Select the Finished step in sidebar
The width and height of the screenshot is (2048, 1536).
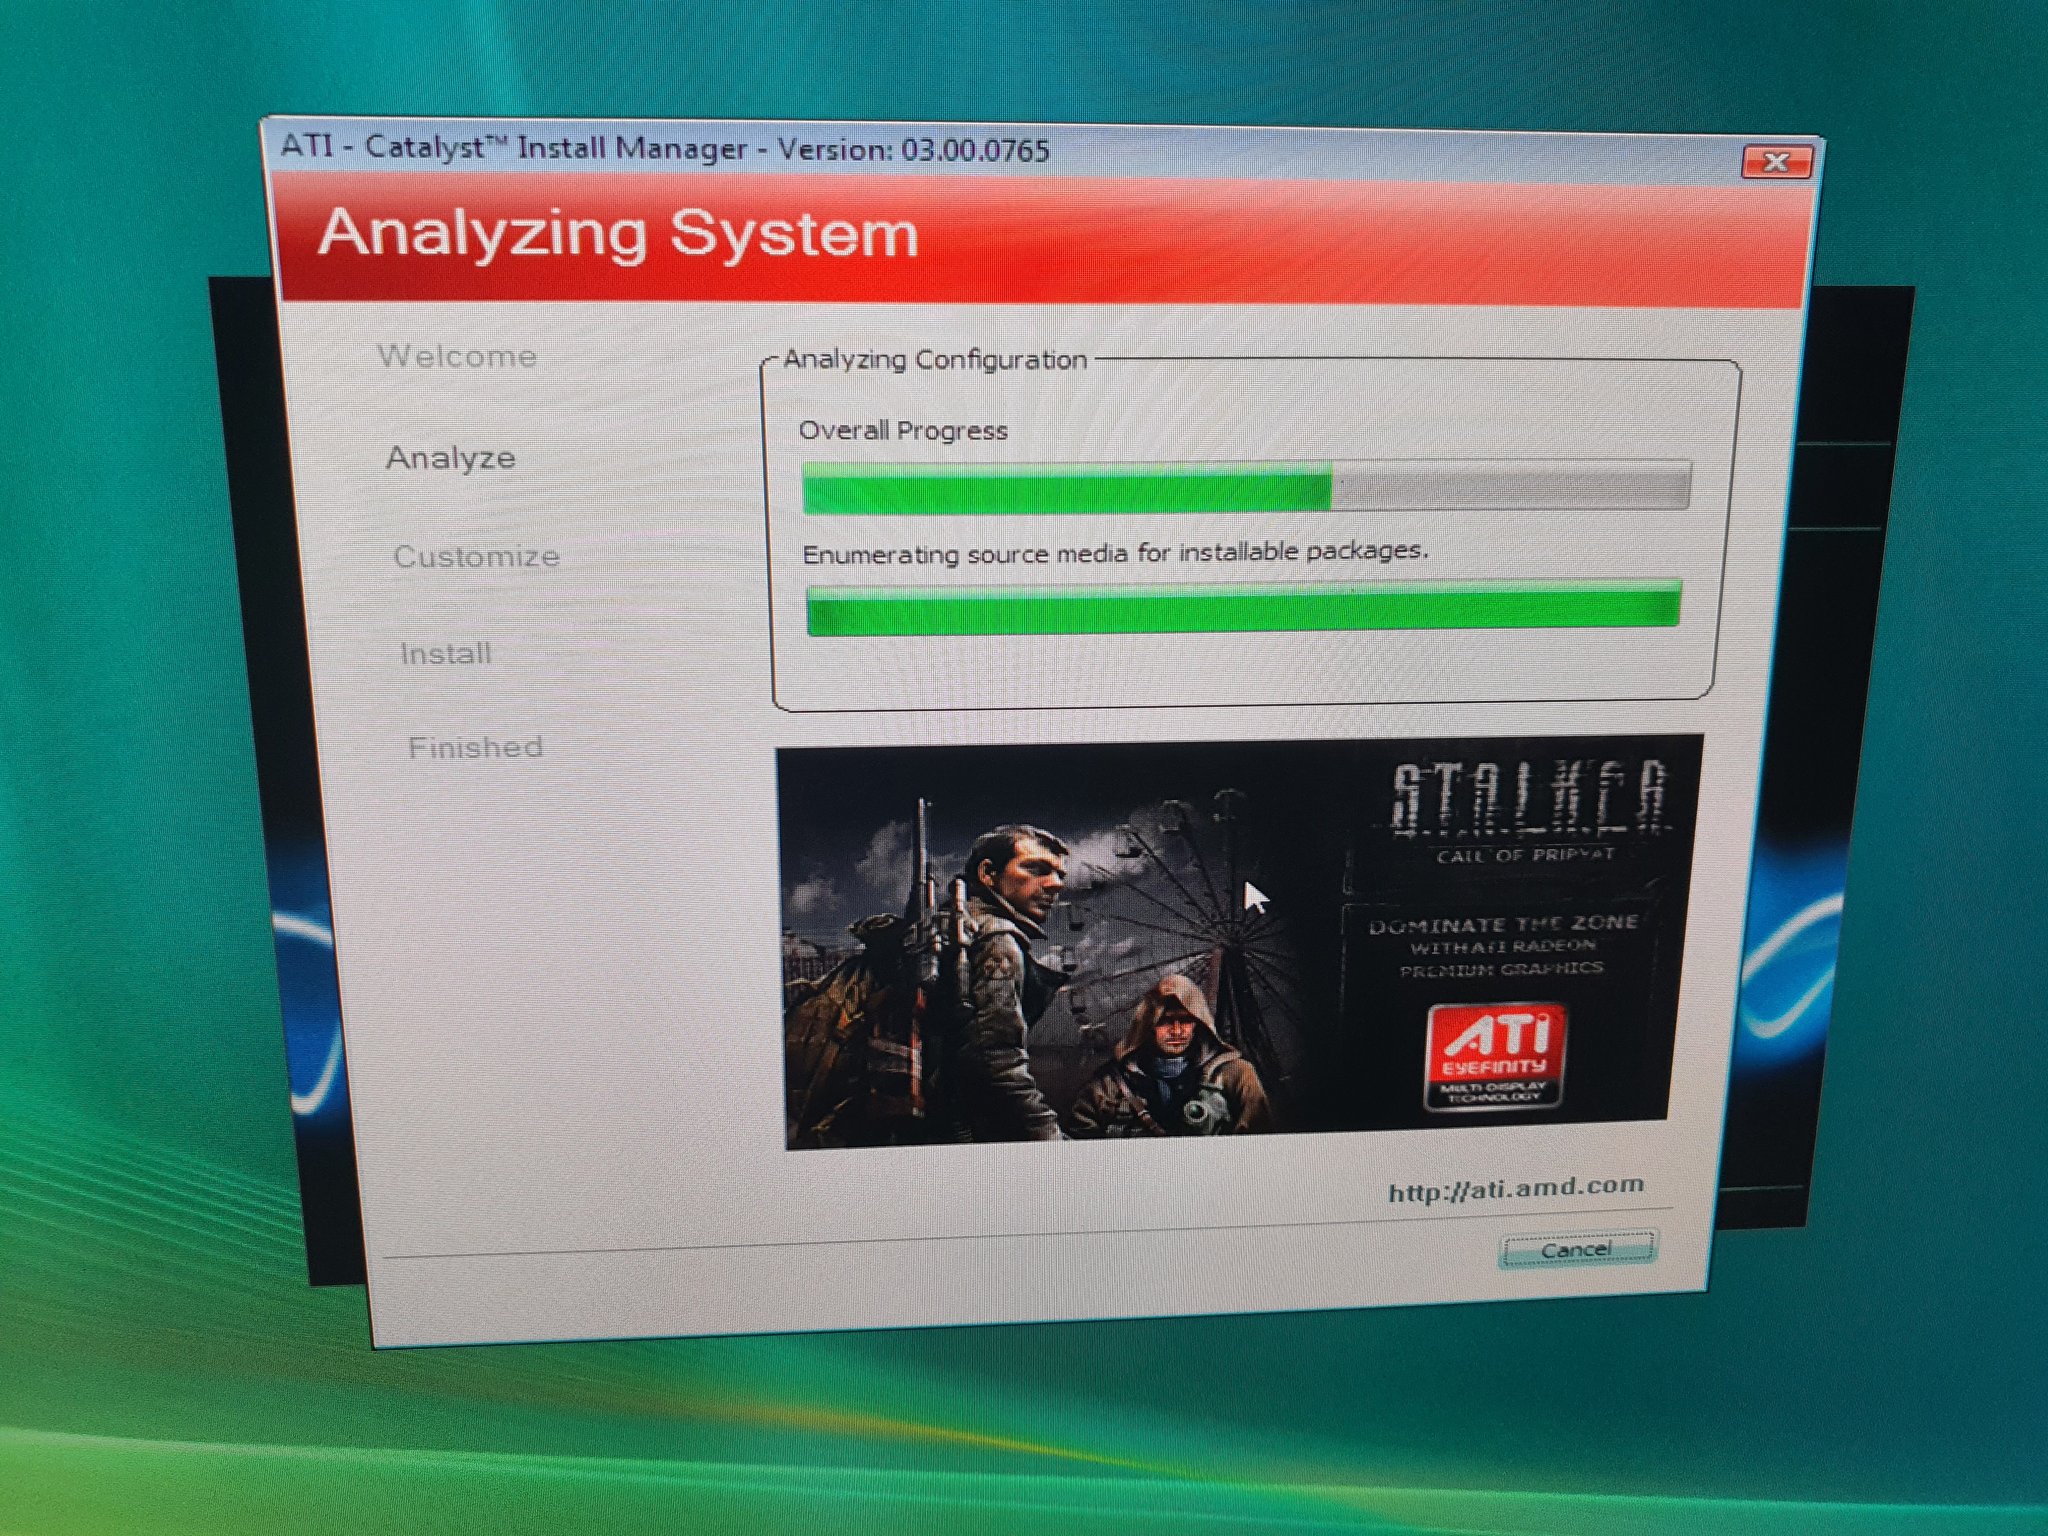pyautogui.click(x=476, y=747)
